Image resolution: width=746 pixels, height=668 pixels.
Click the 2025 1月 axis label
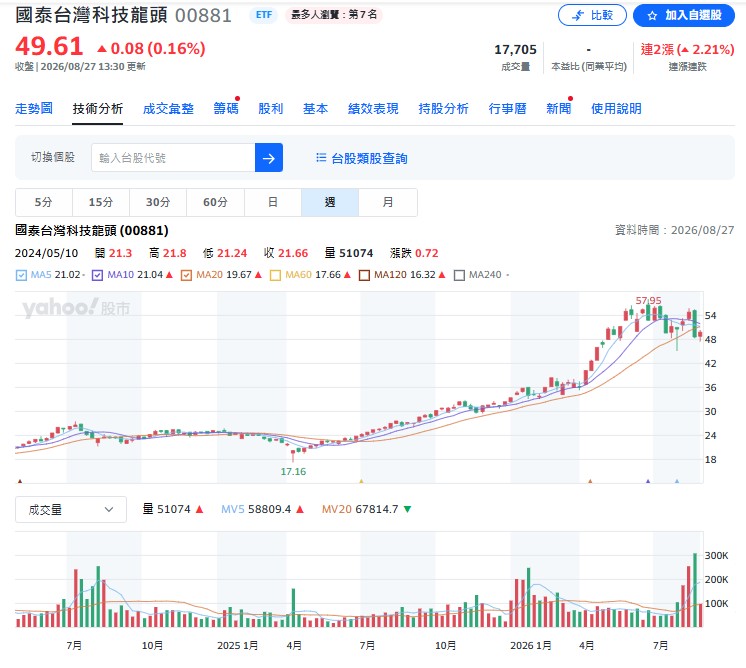coord(237,646)
